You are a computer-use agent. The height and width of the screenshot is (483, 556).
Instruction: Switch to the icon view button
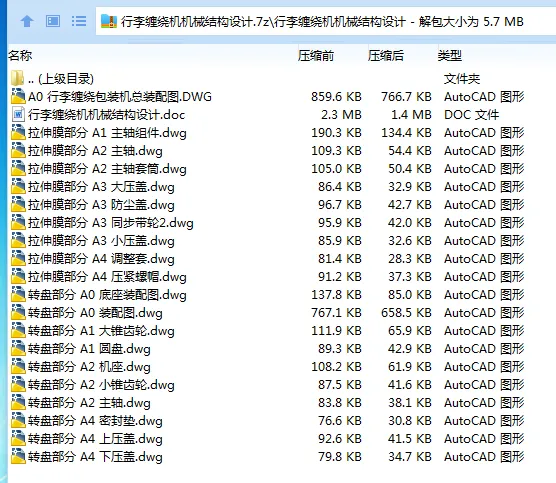click(53, 21)
